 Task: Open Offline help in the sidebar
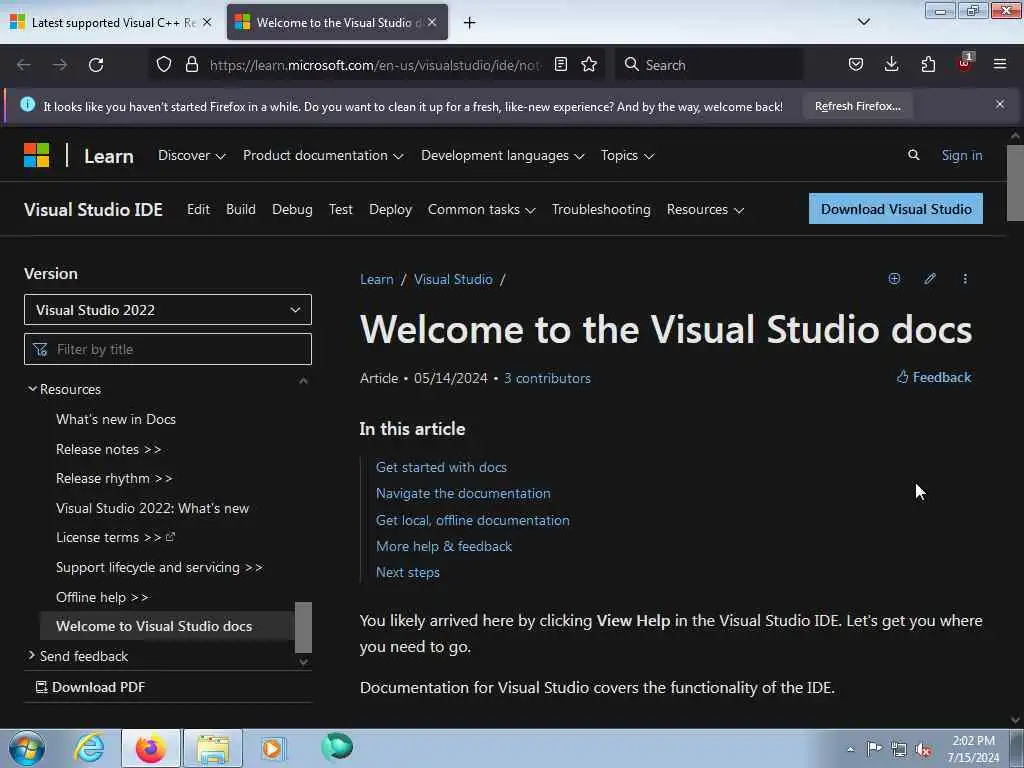(102, 598)
